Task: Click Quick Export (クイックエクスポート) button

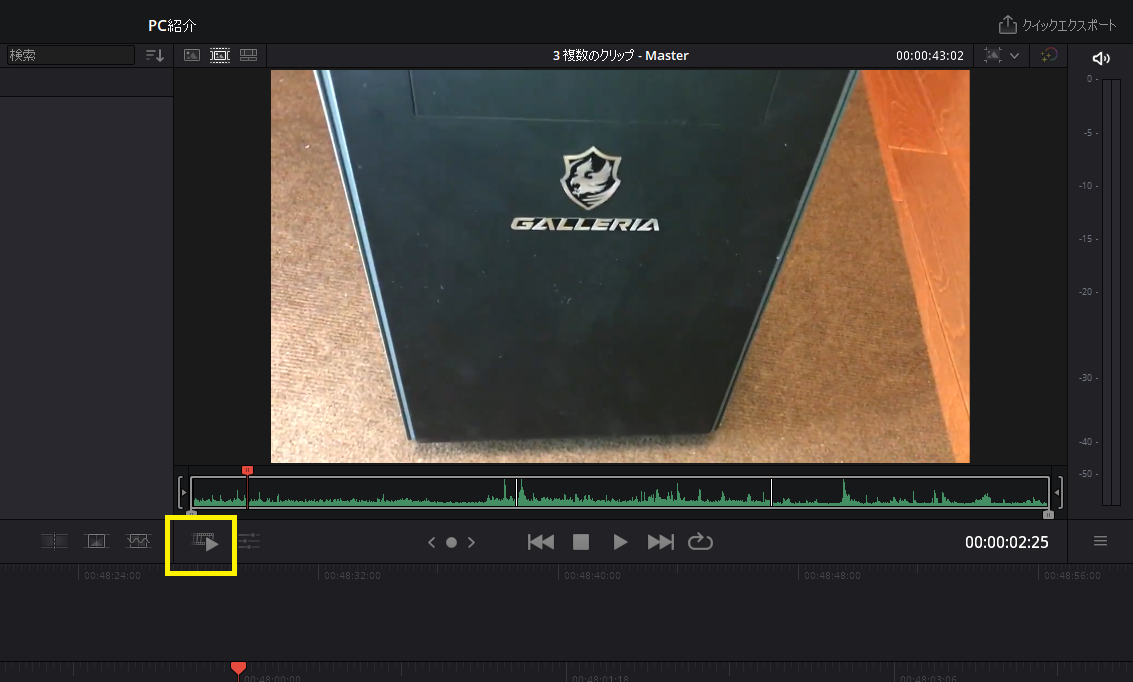Action: click(x=1057, y=25)
